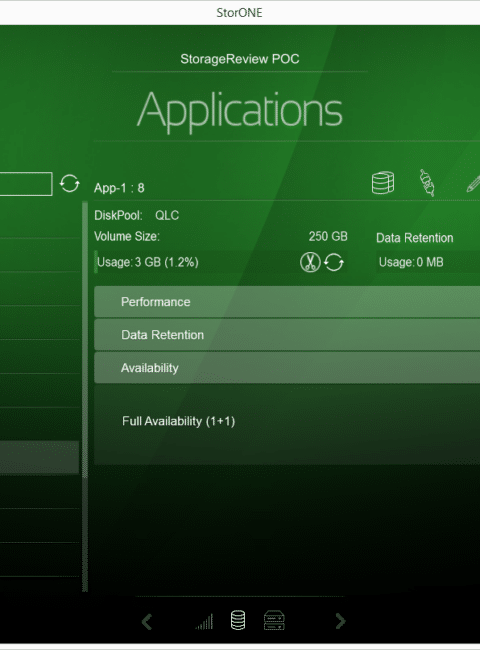Click the application list vertical scrollbar

(x=85, y=396)
